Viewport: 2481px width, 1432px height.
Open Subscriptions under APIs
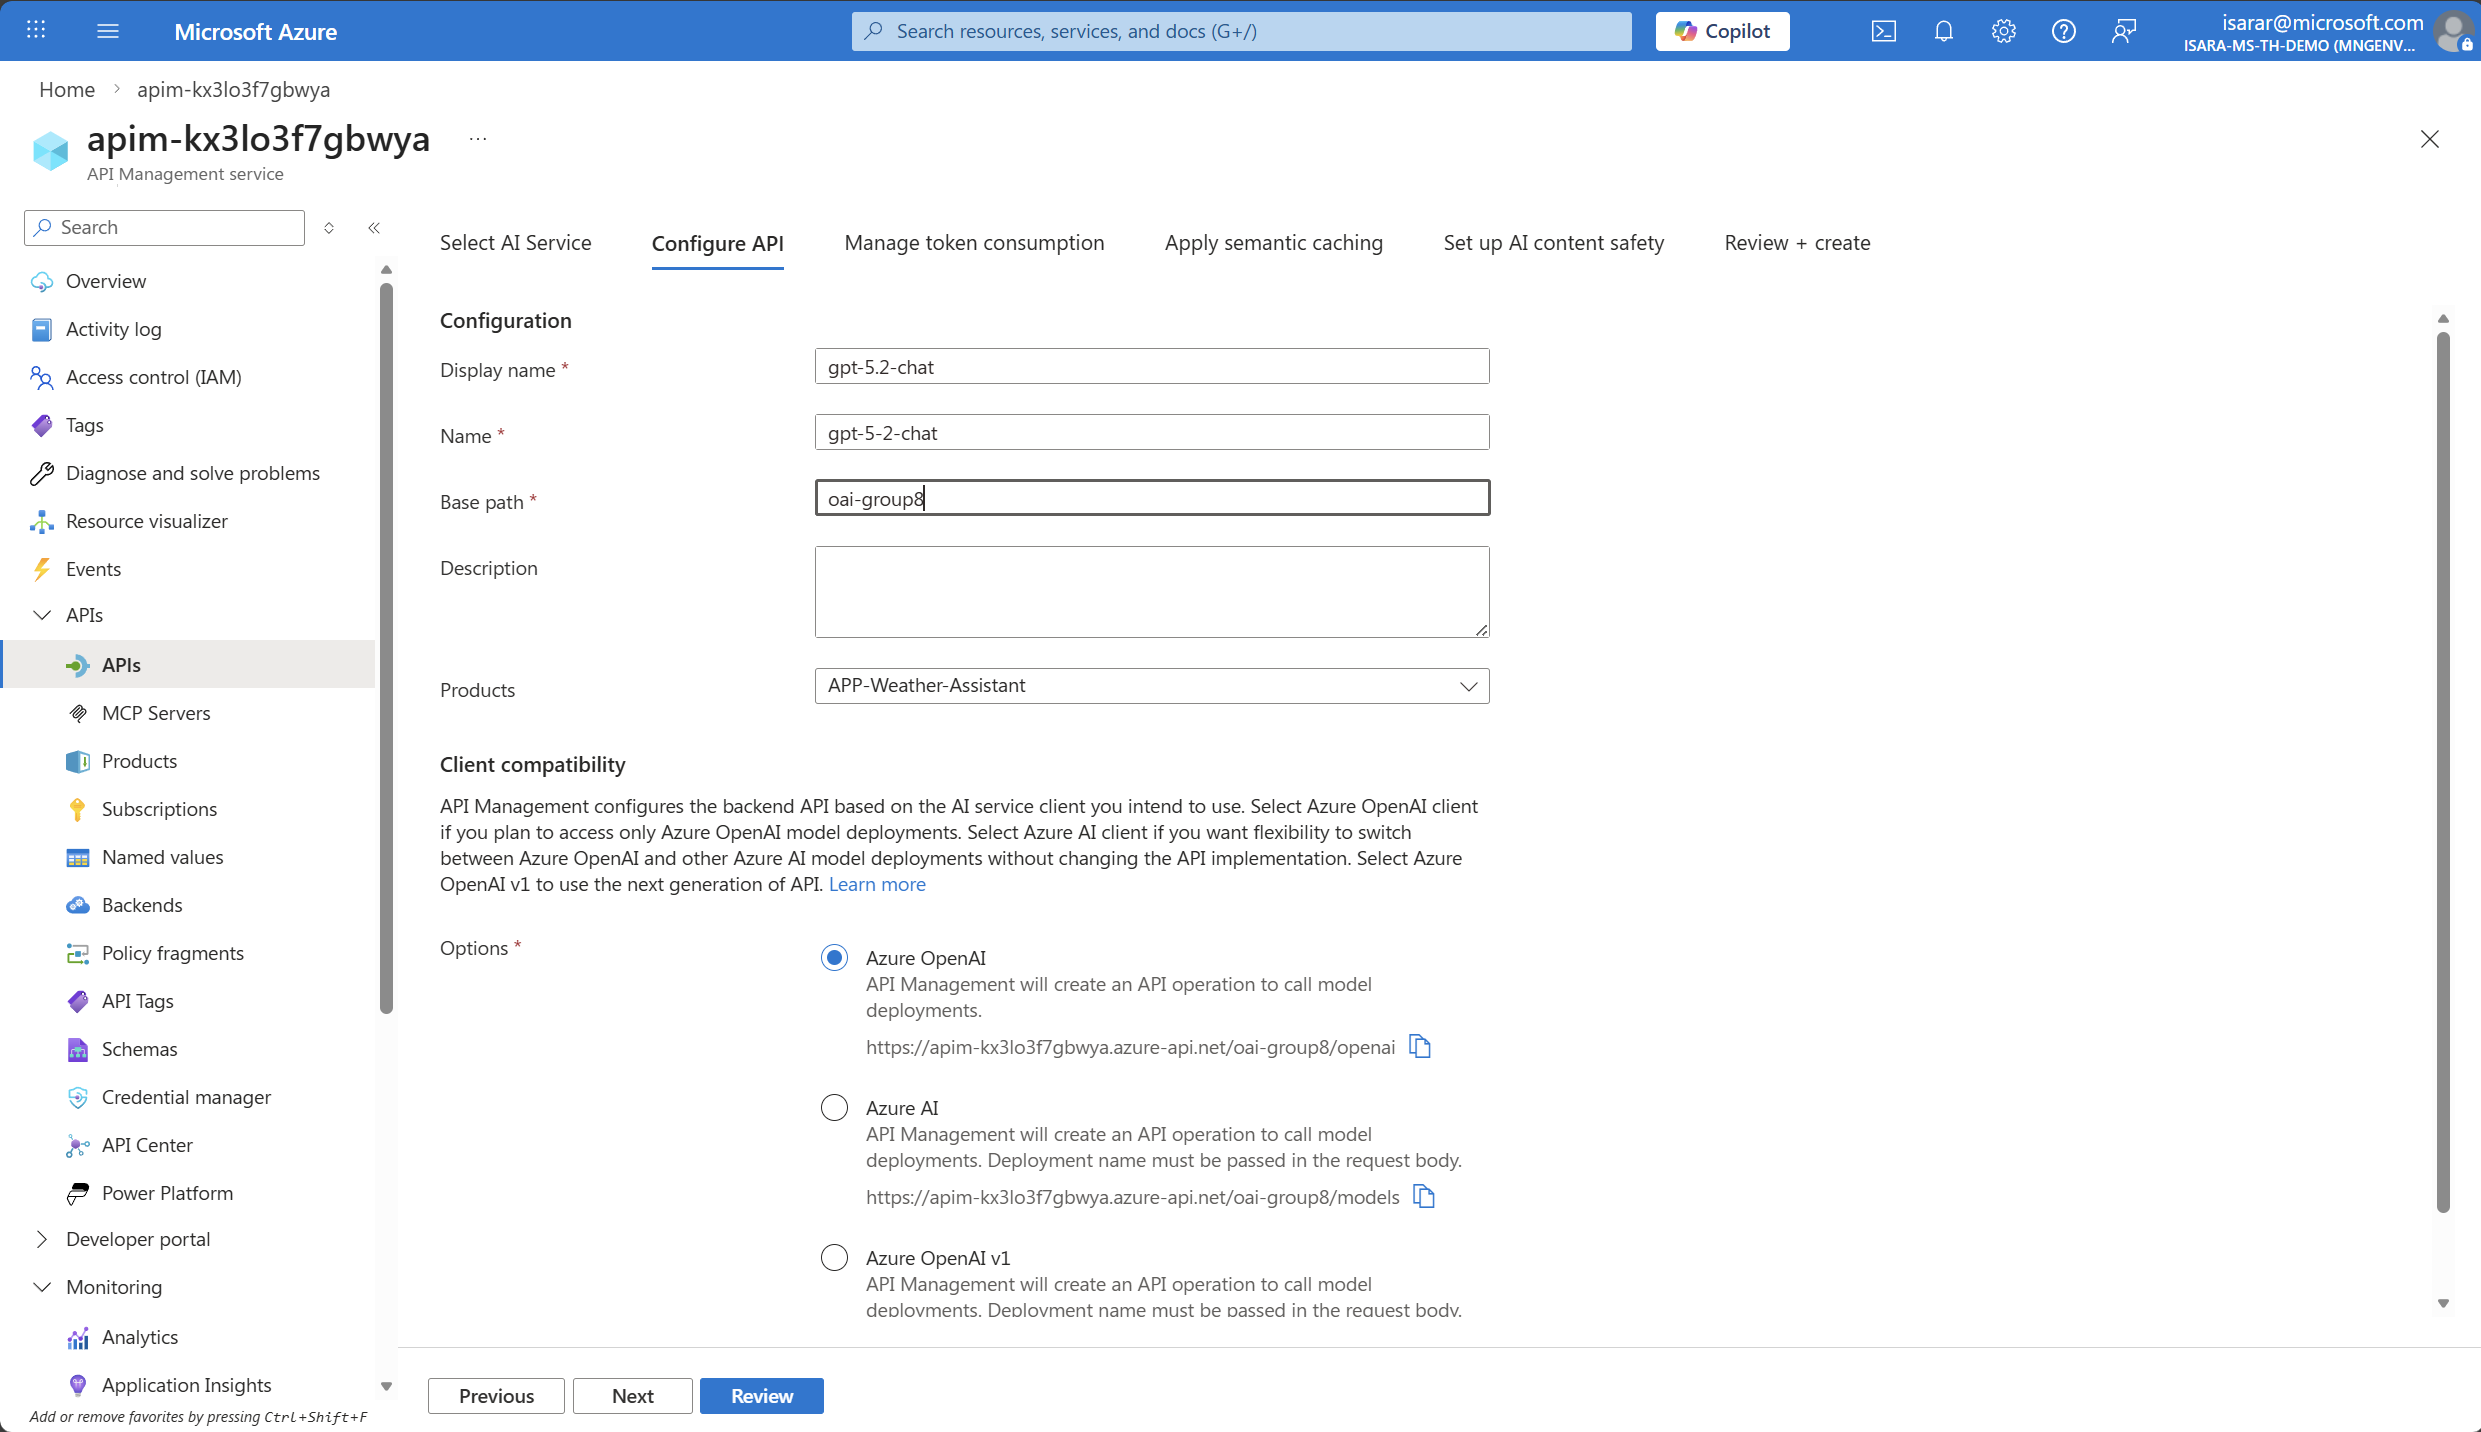point(159,809)
